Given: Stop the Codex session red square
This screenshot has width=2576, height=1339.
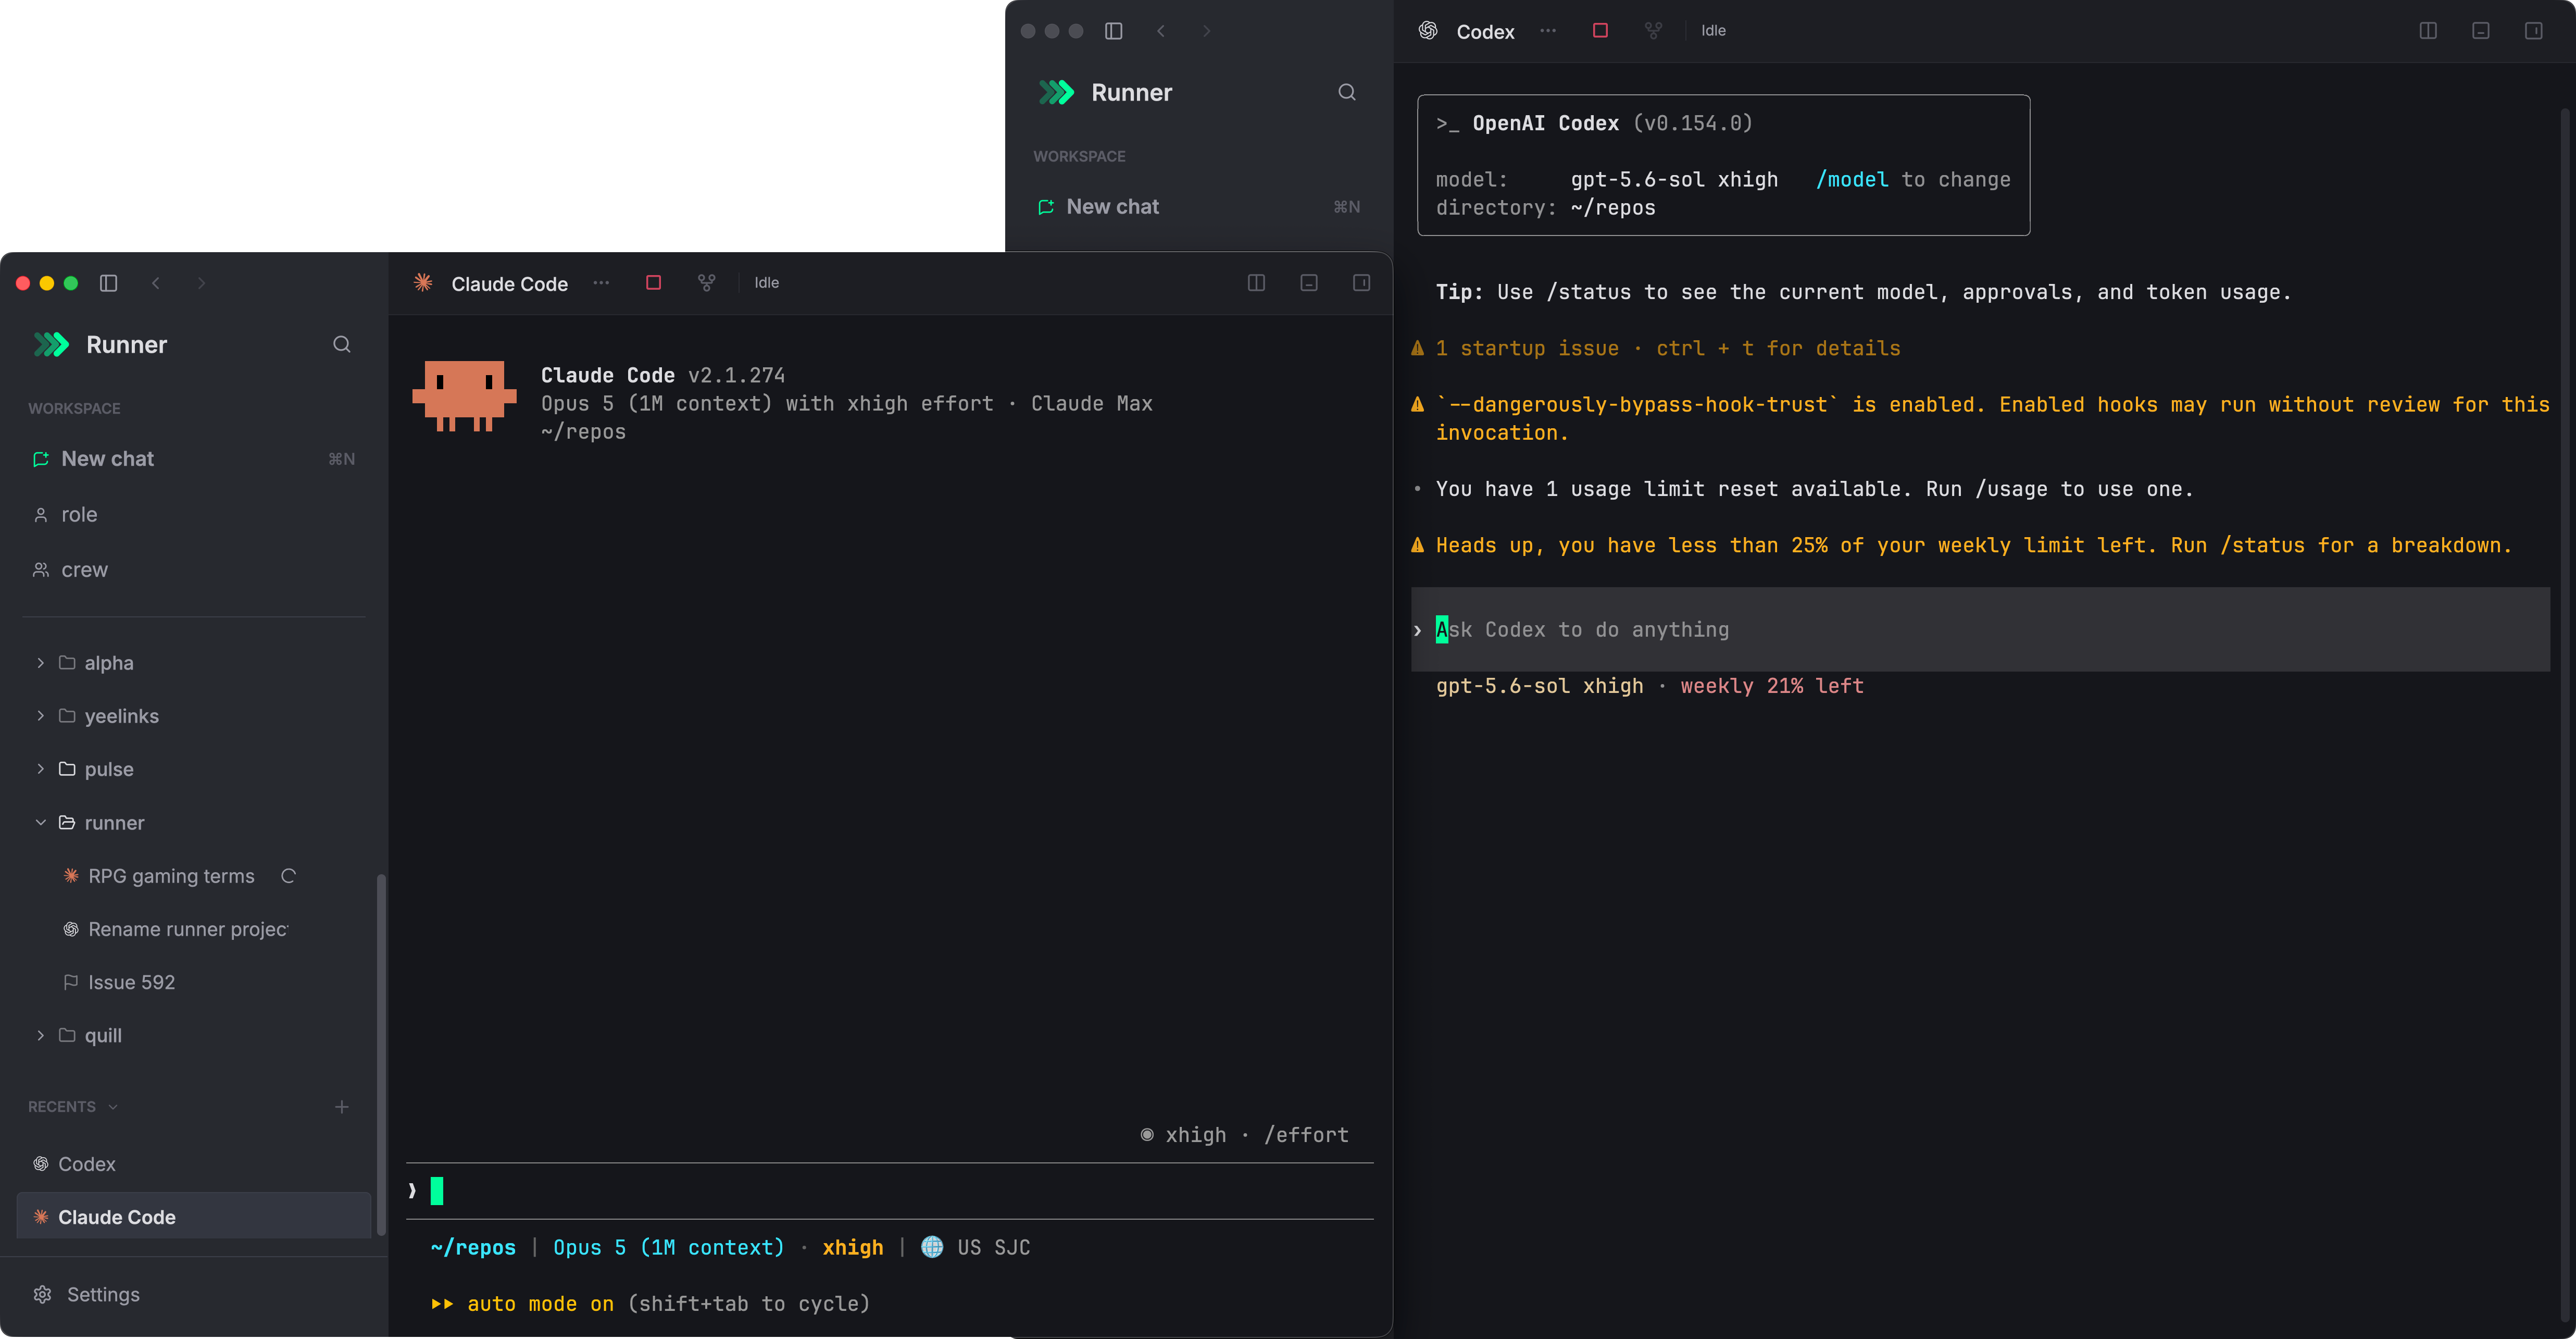Looking at the screenshot, I should [1601, 31].
